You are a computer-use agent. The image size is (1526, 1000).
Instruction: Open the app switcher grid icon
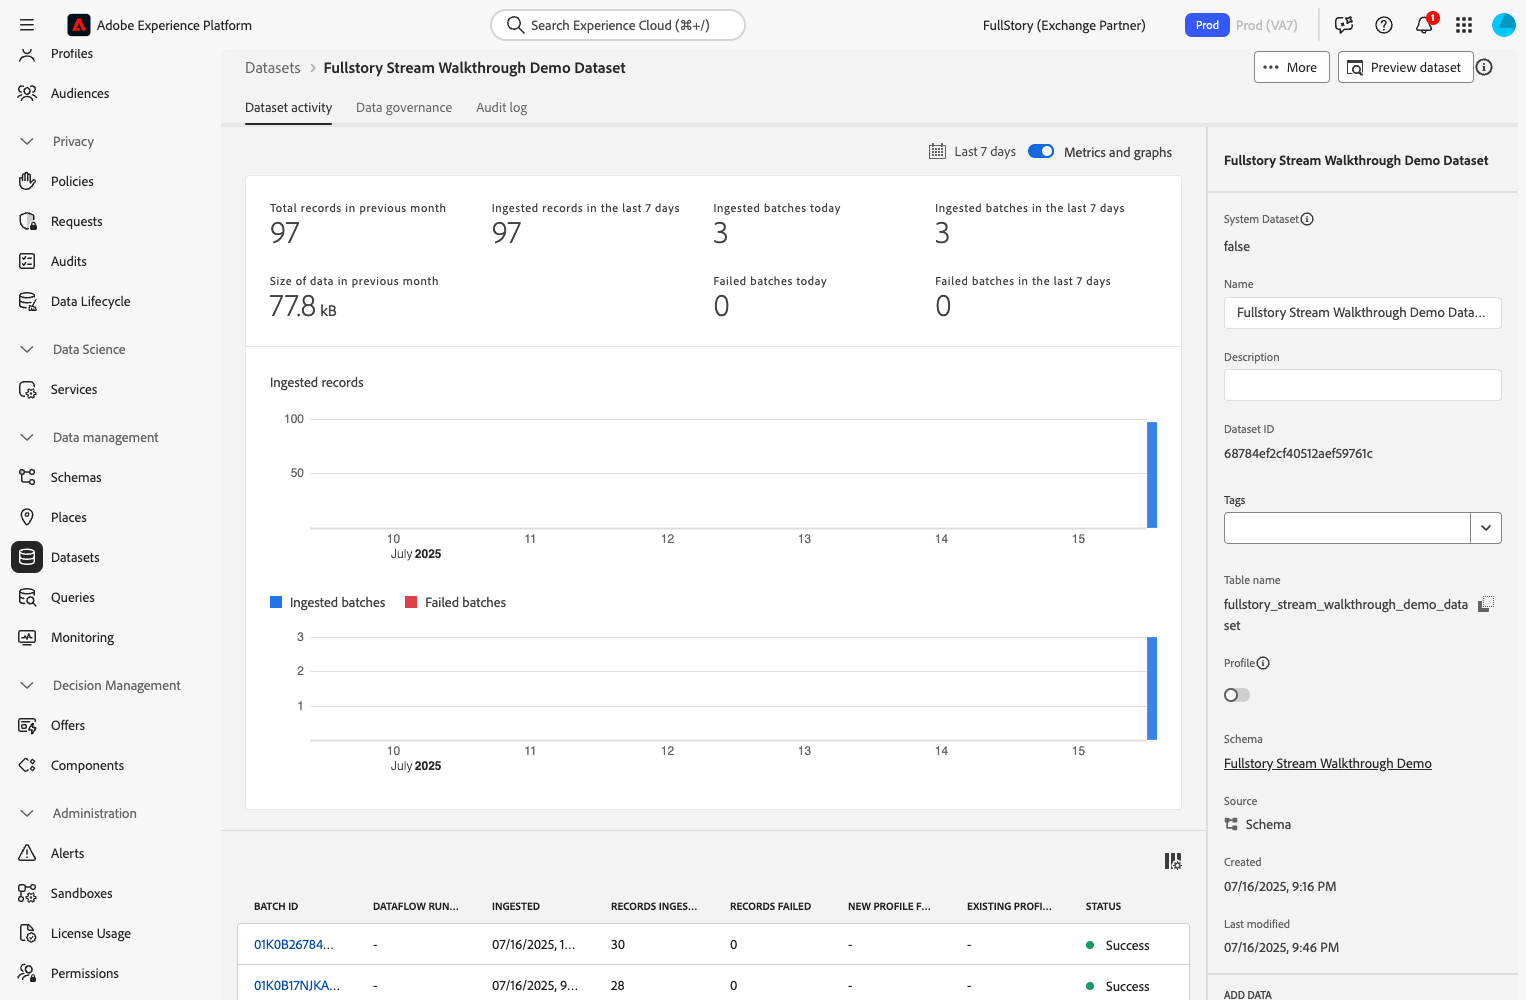click(x=1464, y=25)
